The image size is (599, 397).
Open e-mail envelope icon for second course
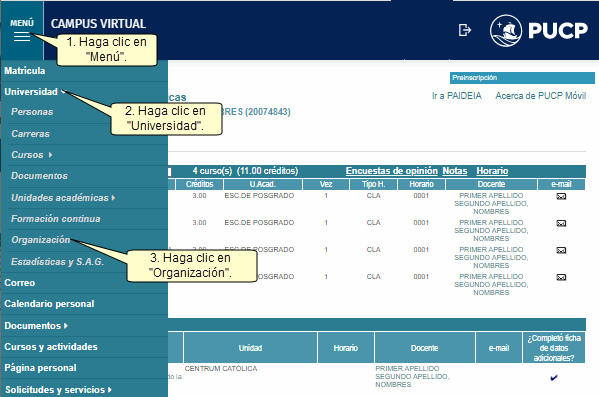click(x=561, y=223)
